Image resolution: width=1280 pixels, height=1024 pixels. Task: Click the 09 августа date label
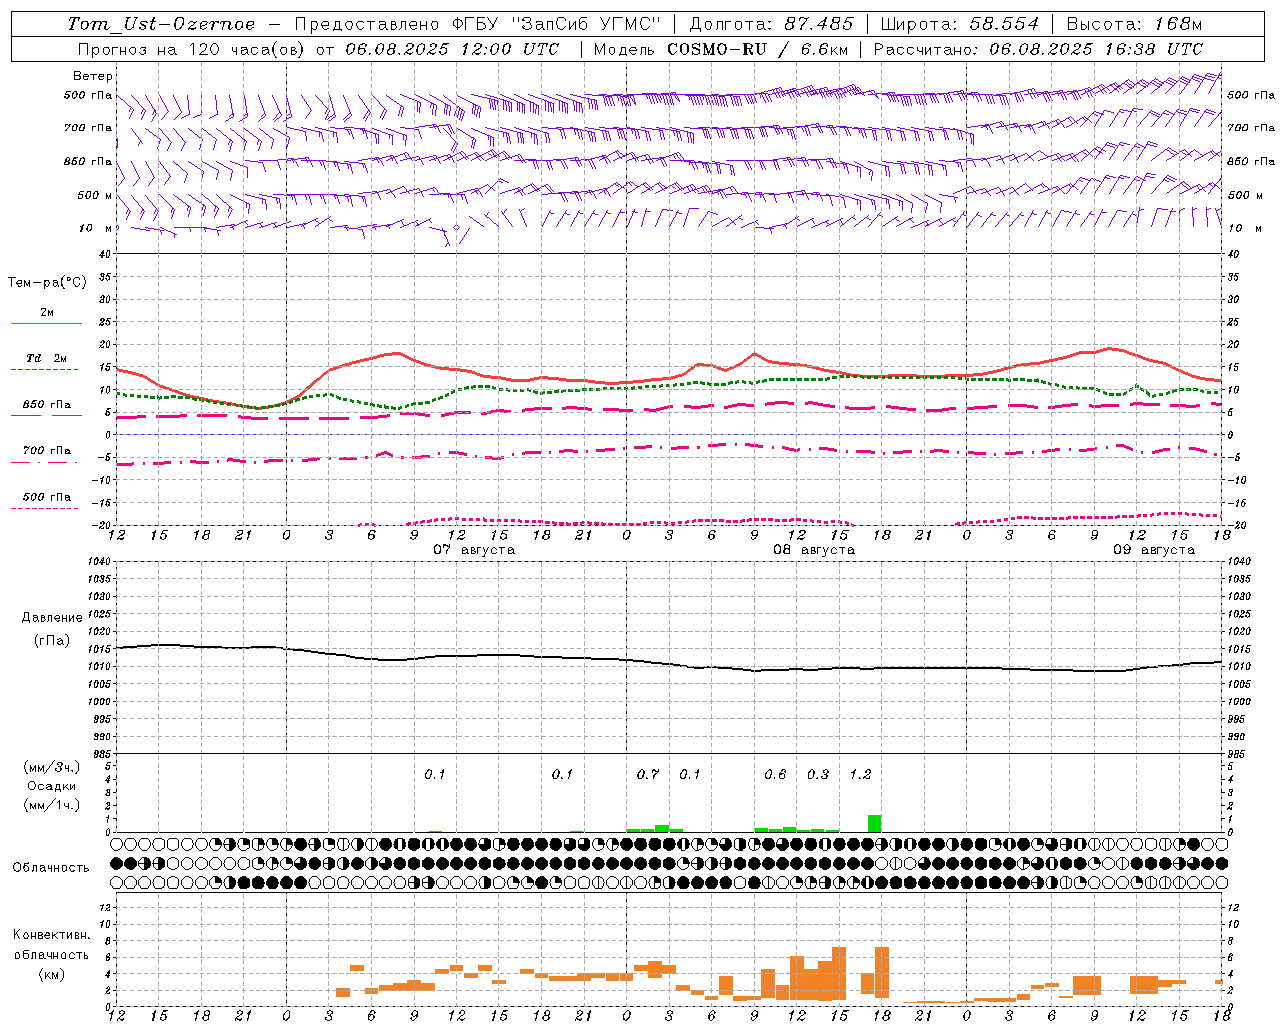[x=1154, y=550]
